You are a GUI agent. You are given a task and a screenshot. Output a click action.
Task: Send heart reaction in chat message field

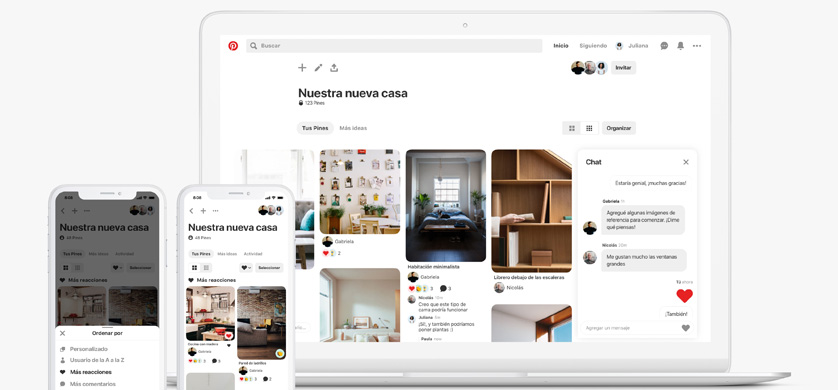pyautogui.click(x=686, y=328)
